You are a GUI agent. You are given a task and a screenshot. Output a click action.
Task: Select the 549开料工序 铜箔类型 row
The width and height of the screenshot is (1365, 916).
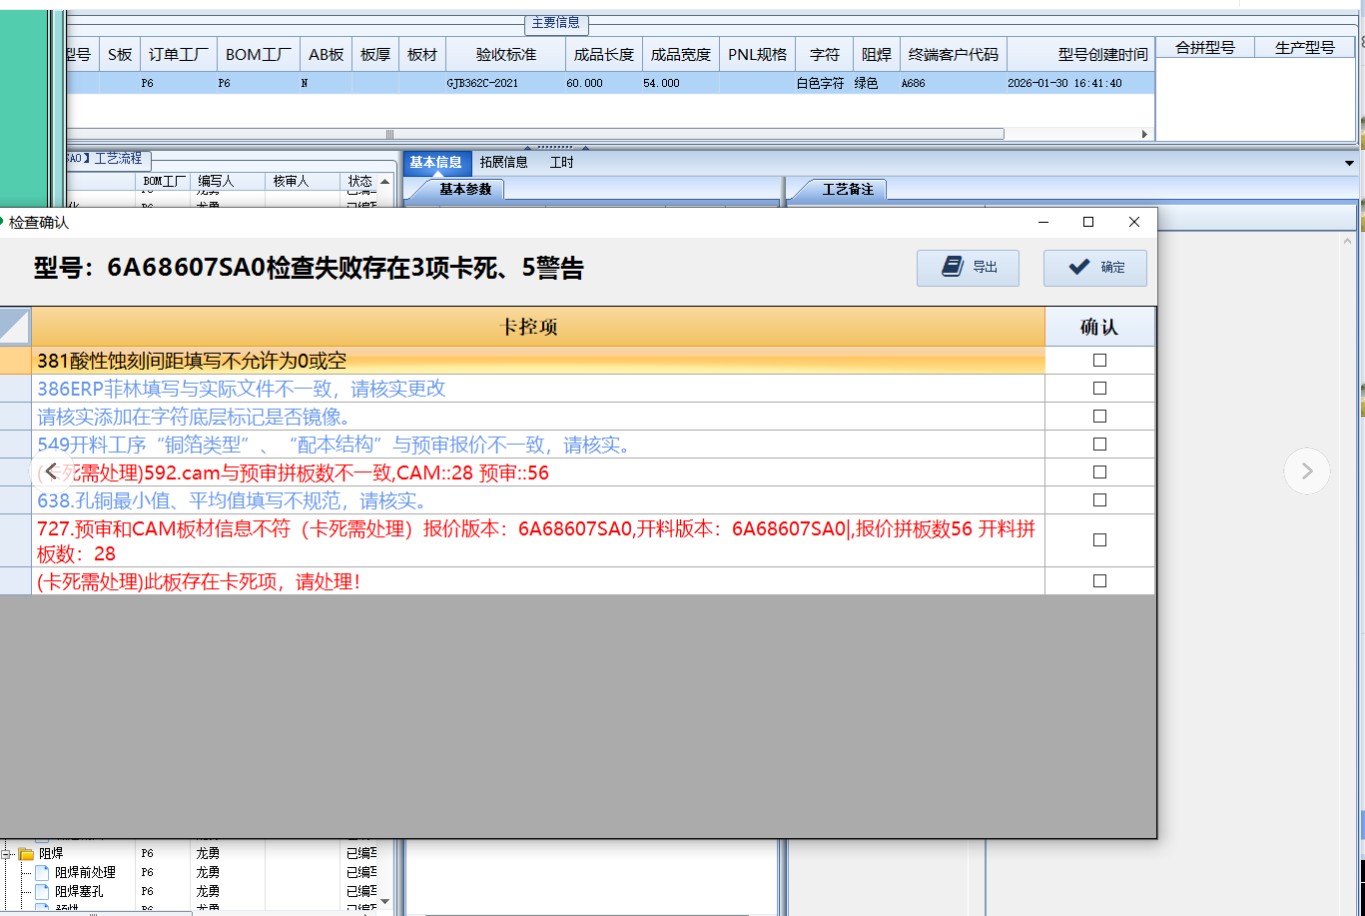[x=538, y=444]
